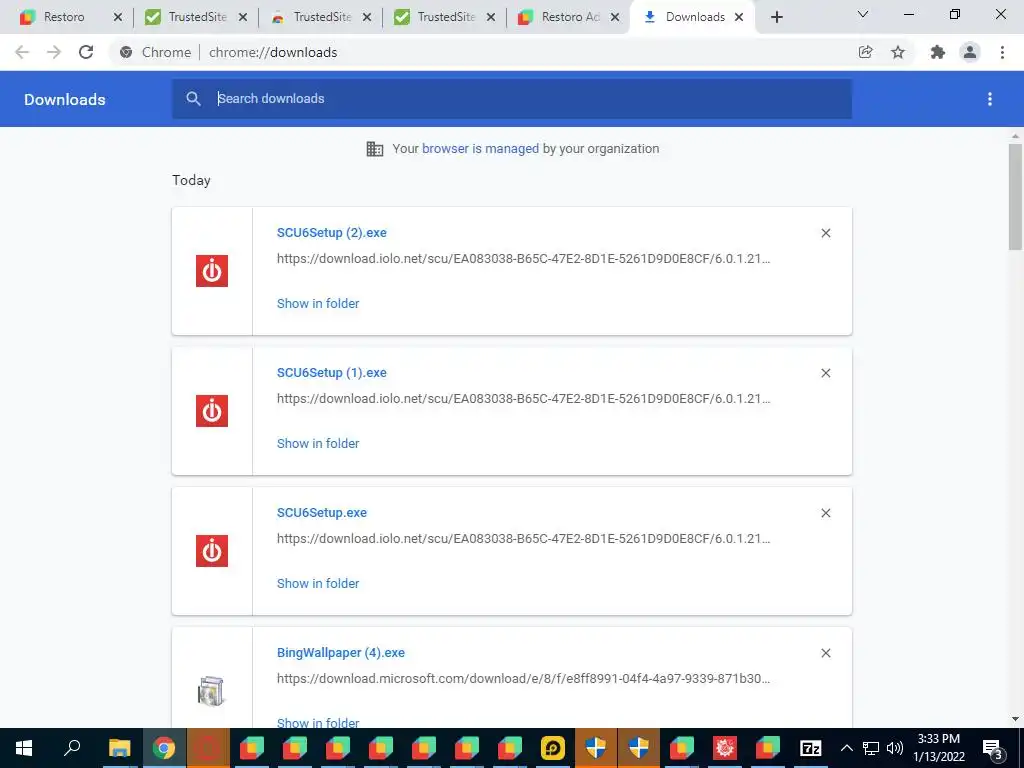Open the Windows Start menu

point(24,748)
